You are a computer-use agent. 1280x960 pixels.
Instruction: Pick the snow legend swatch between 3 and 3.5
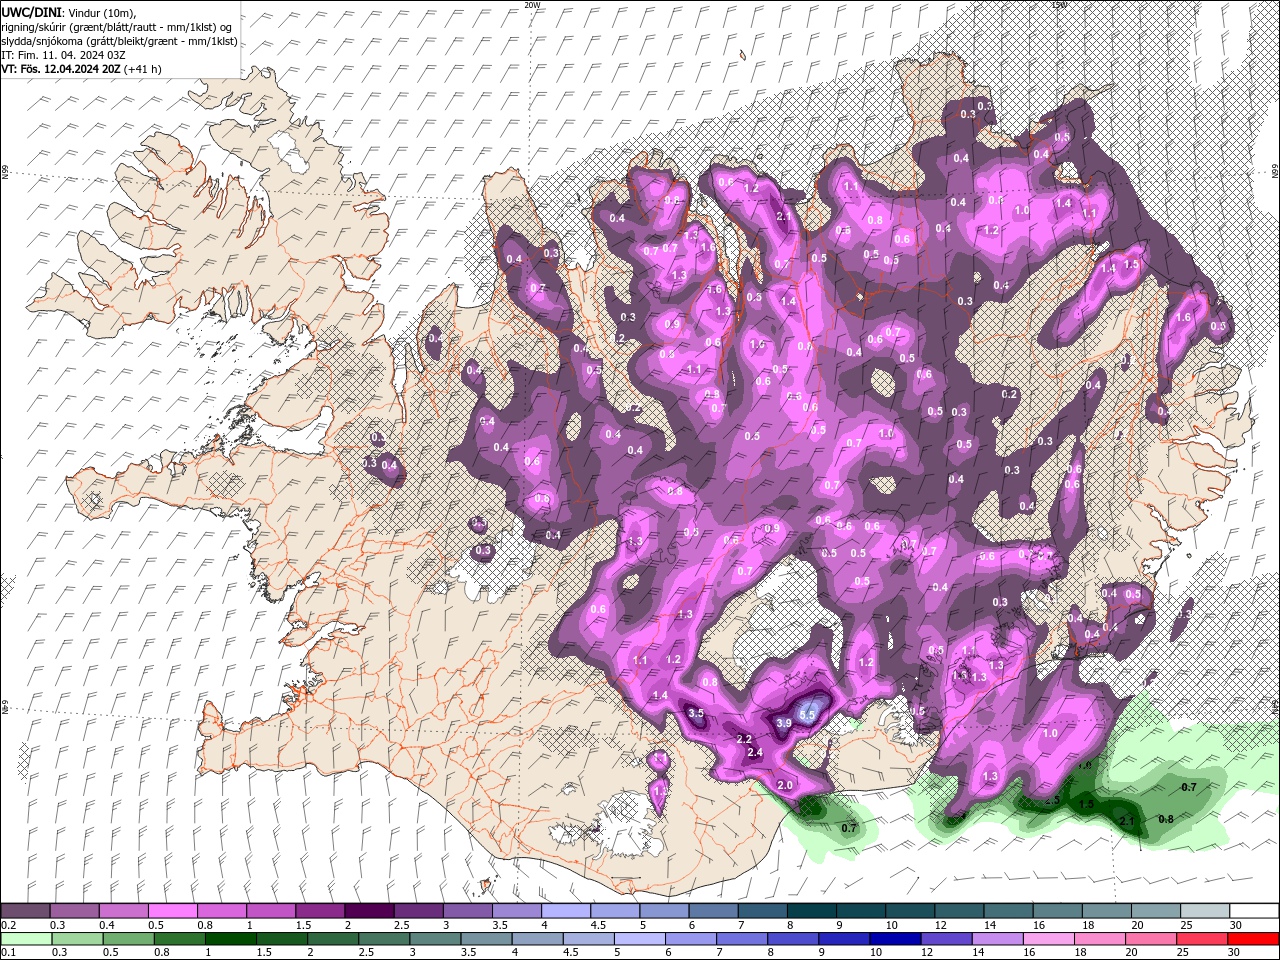point(466,911)
